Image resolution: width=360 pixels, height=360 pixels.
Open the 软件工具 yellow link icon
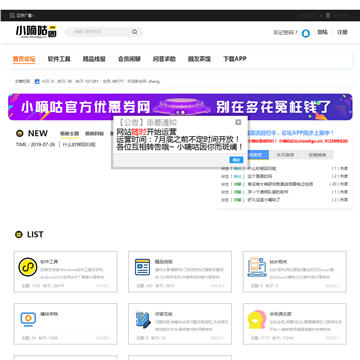point(28,267)
